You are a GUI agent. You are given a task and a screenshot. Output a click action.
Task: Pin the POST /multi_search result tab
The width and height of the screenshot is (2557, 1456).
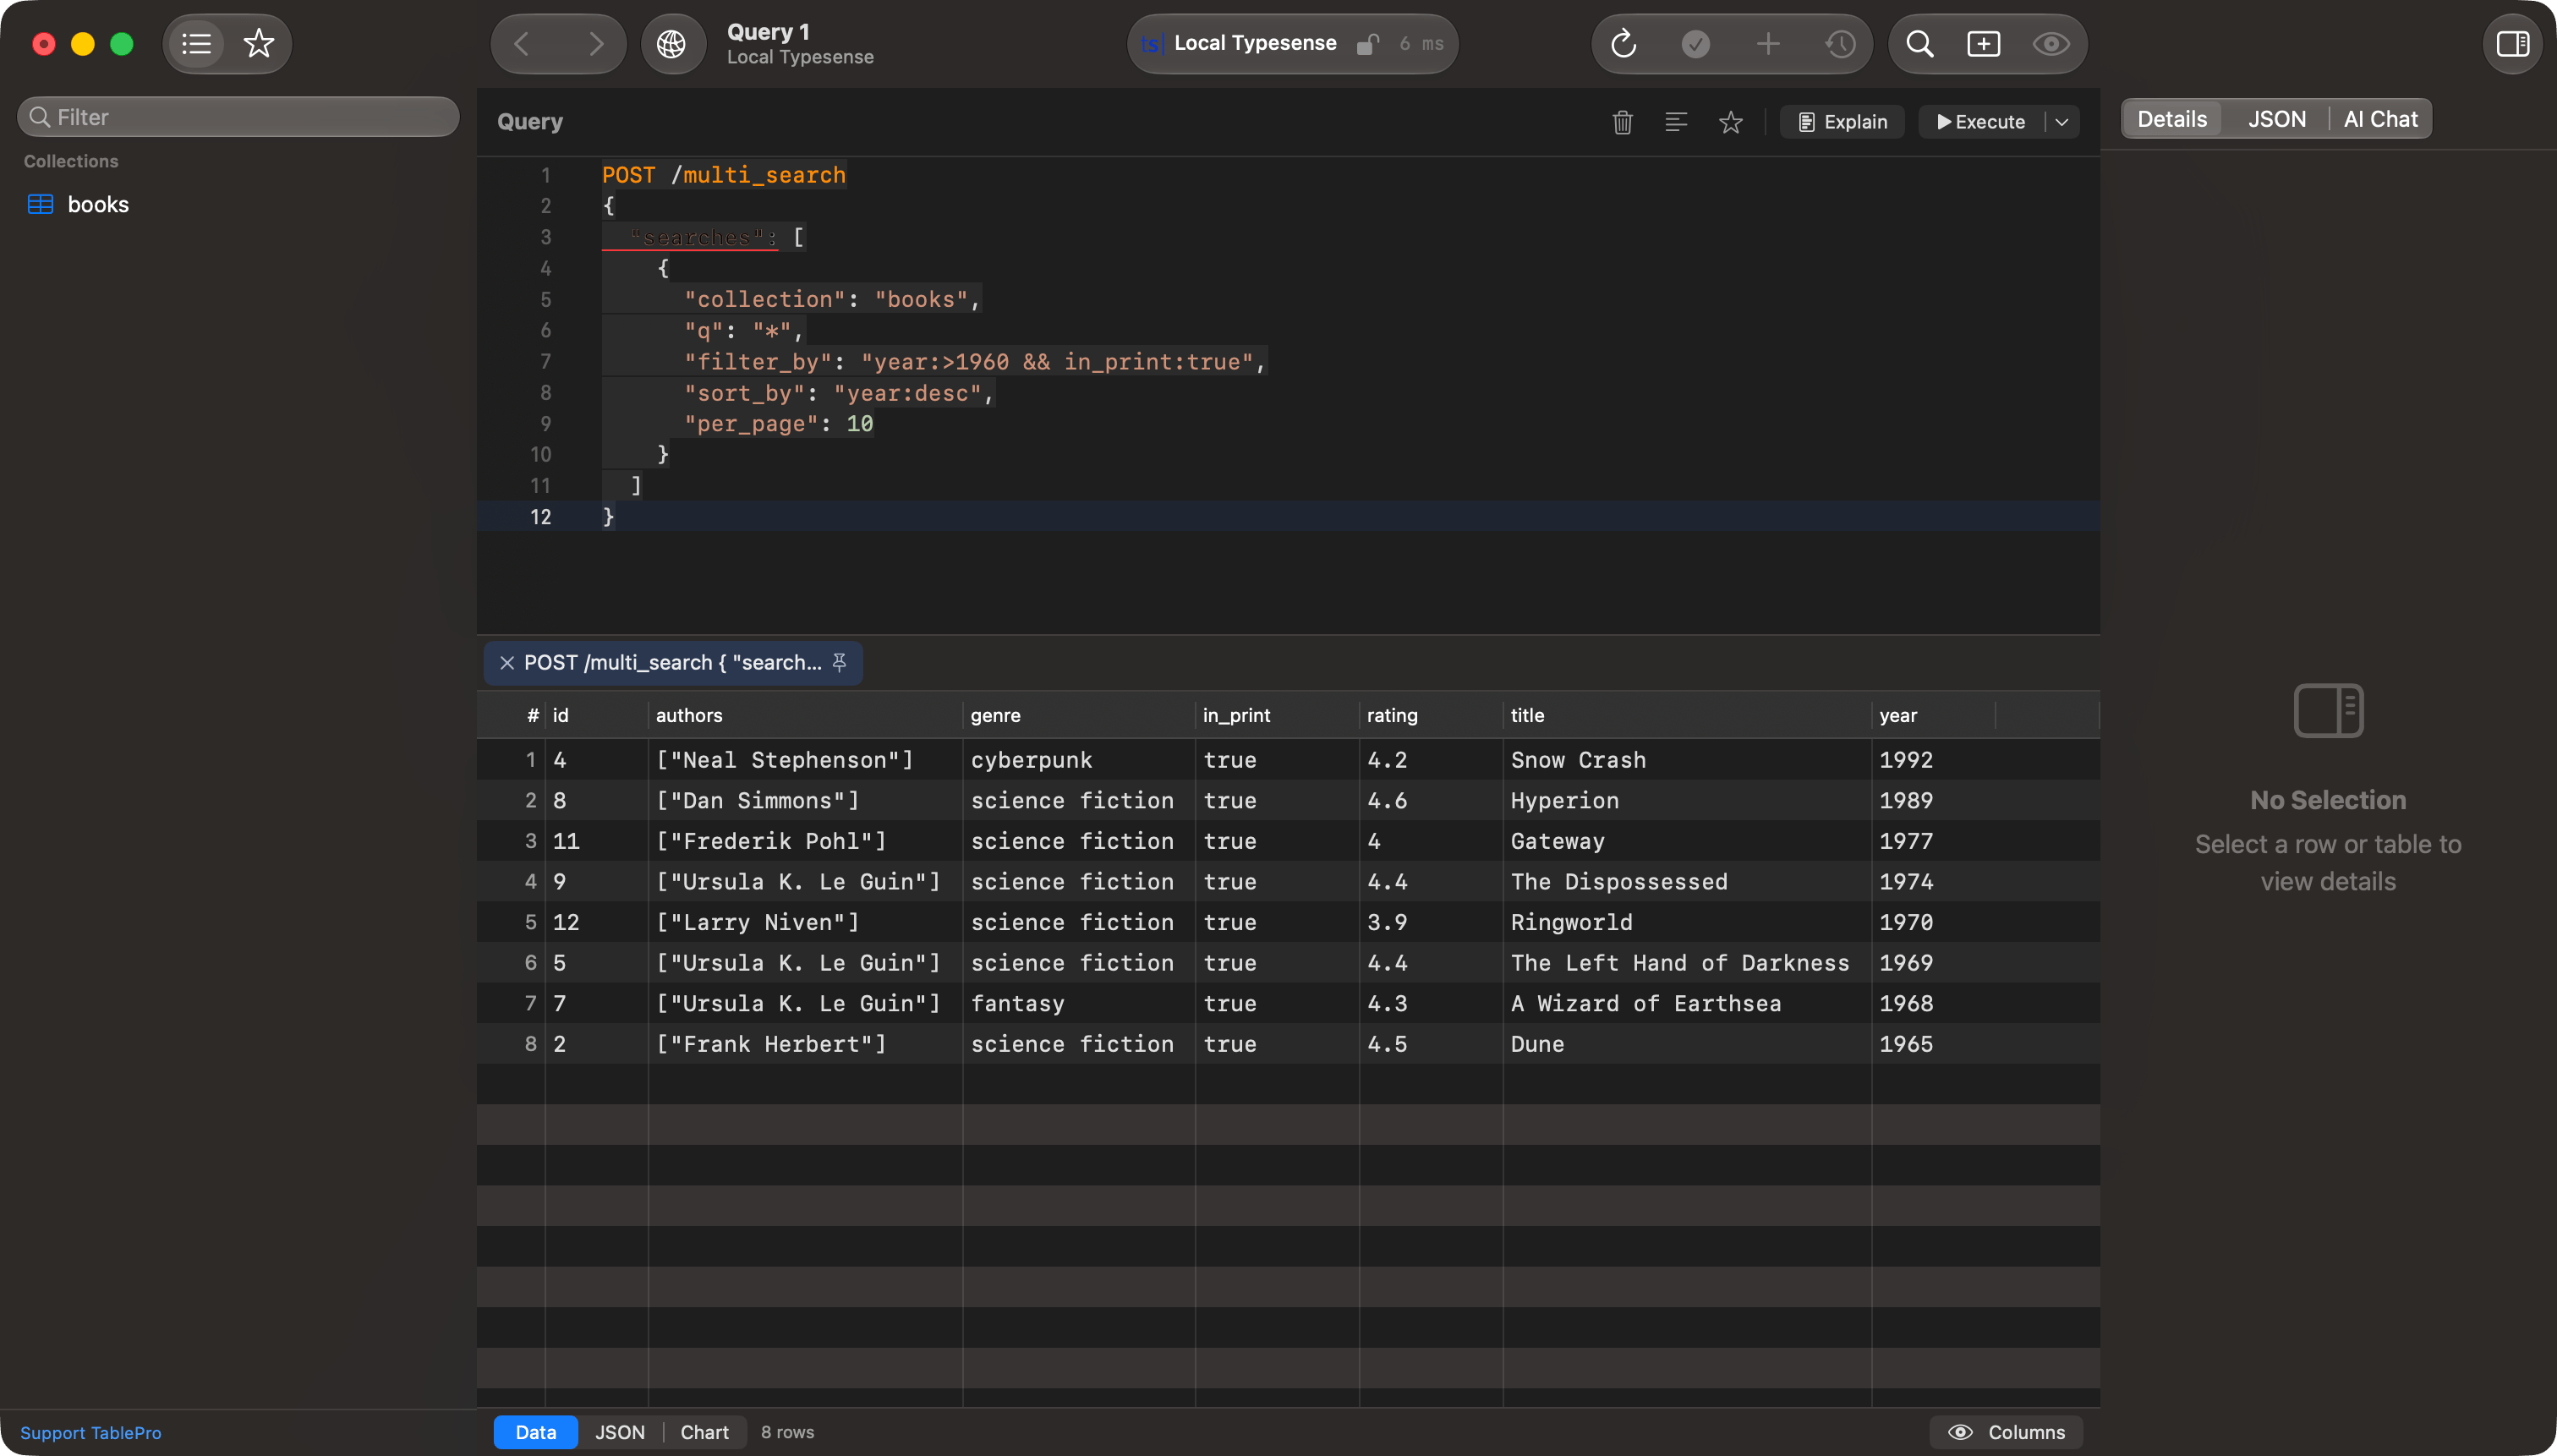tap(840, 663)
